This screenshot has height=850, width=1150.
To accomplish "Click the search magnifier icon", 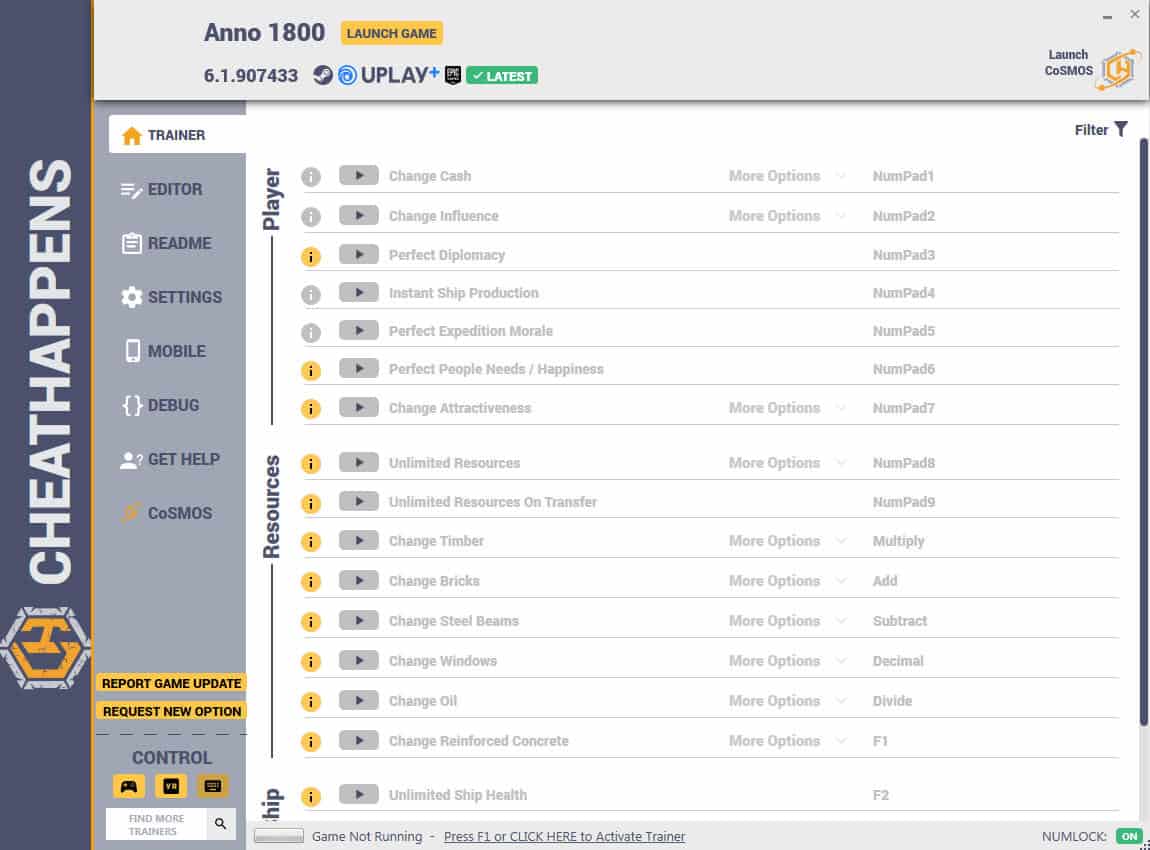I will [x=220, y=824].
